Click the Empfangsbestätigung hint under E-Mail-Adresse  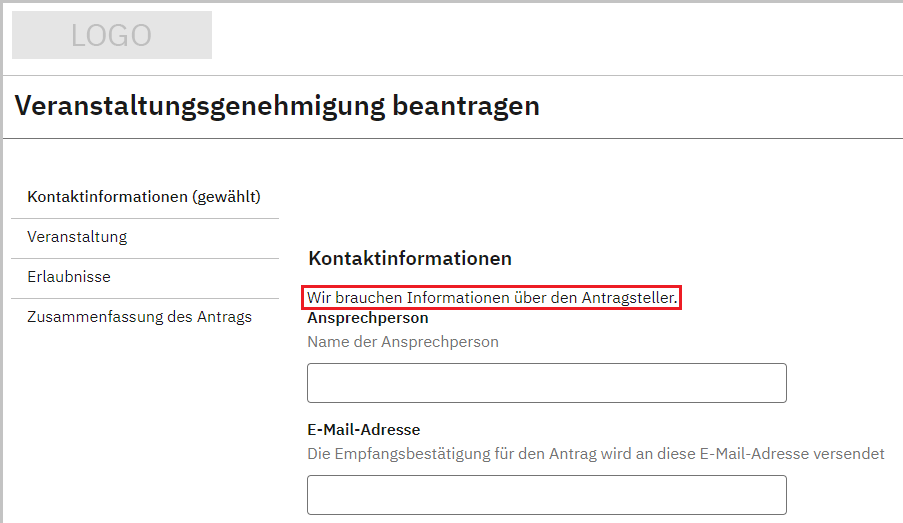click(595, 454)
